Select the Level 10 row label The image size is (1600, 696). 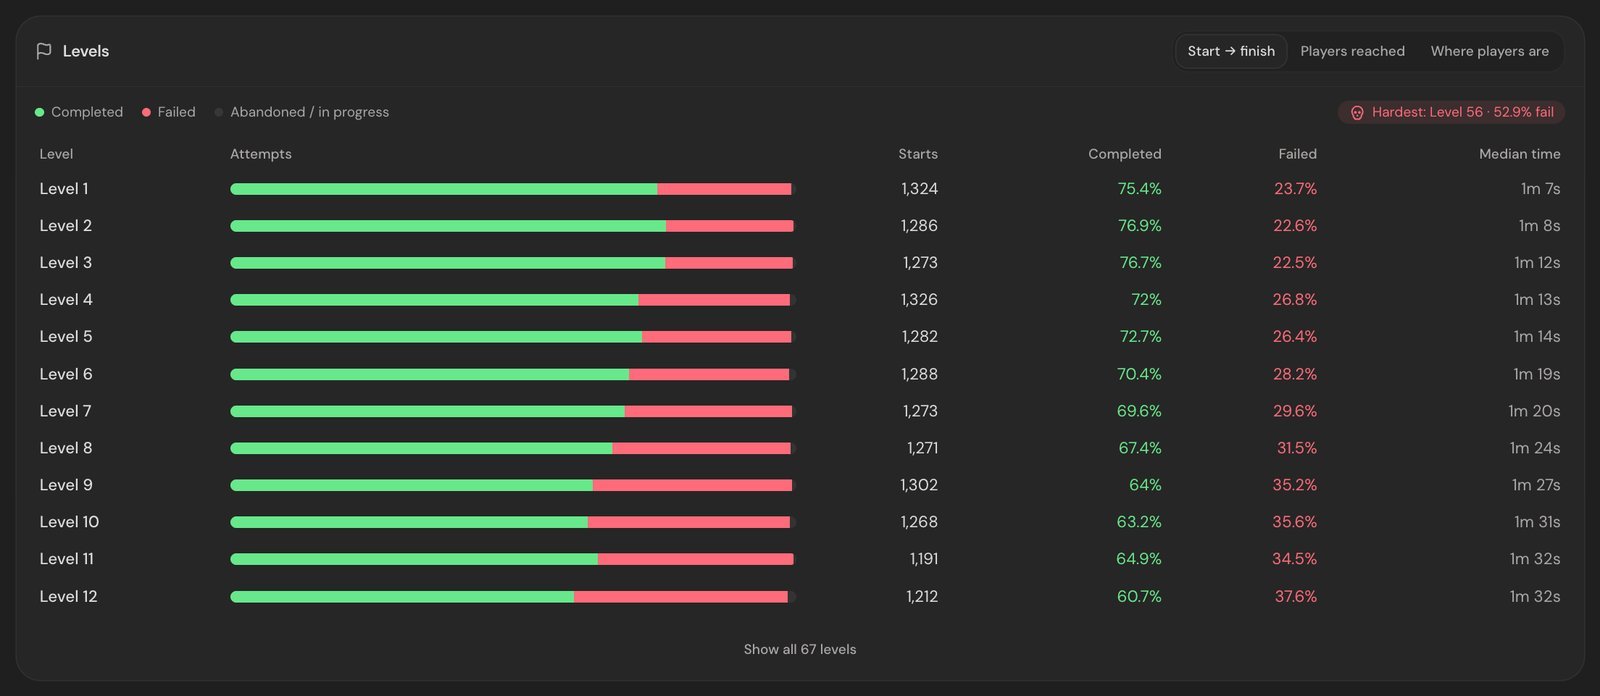tap(69, 522)
